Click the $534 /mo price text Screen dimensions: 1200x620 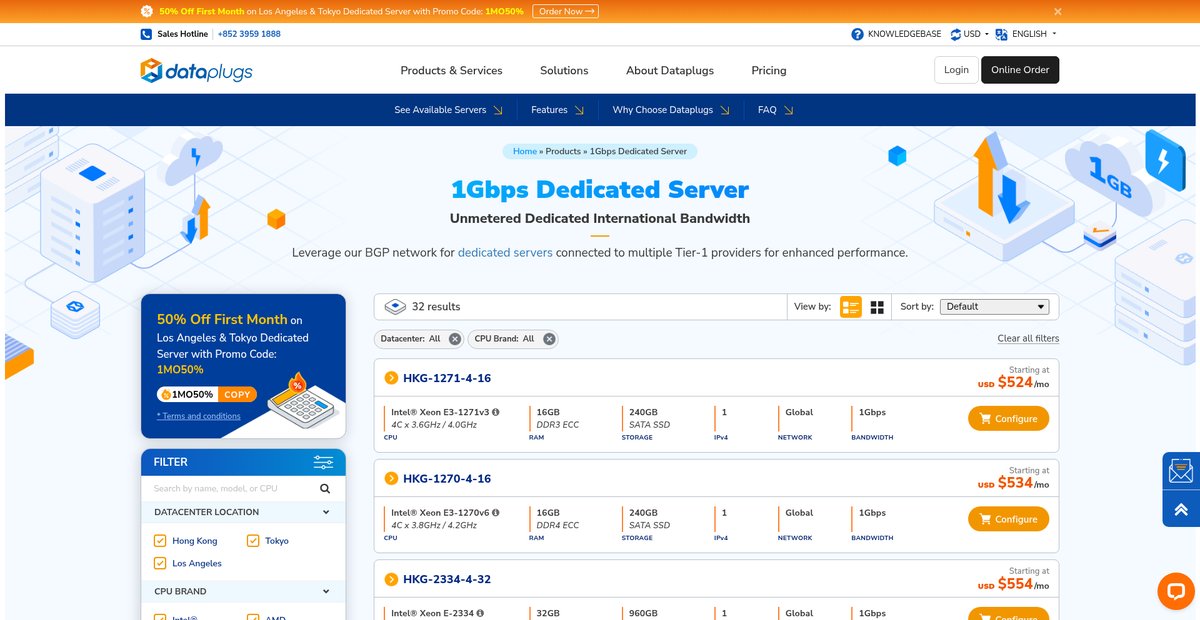1013,483
